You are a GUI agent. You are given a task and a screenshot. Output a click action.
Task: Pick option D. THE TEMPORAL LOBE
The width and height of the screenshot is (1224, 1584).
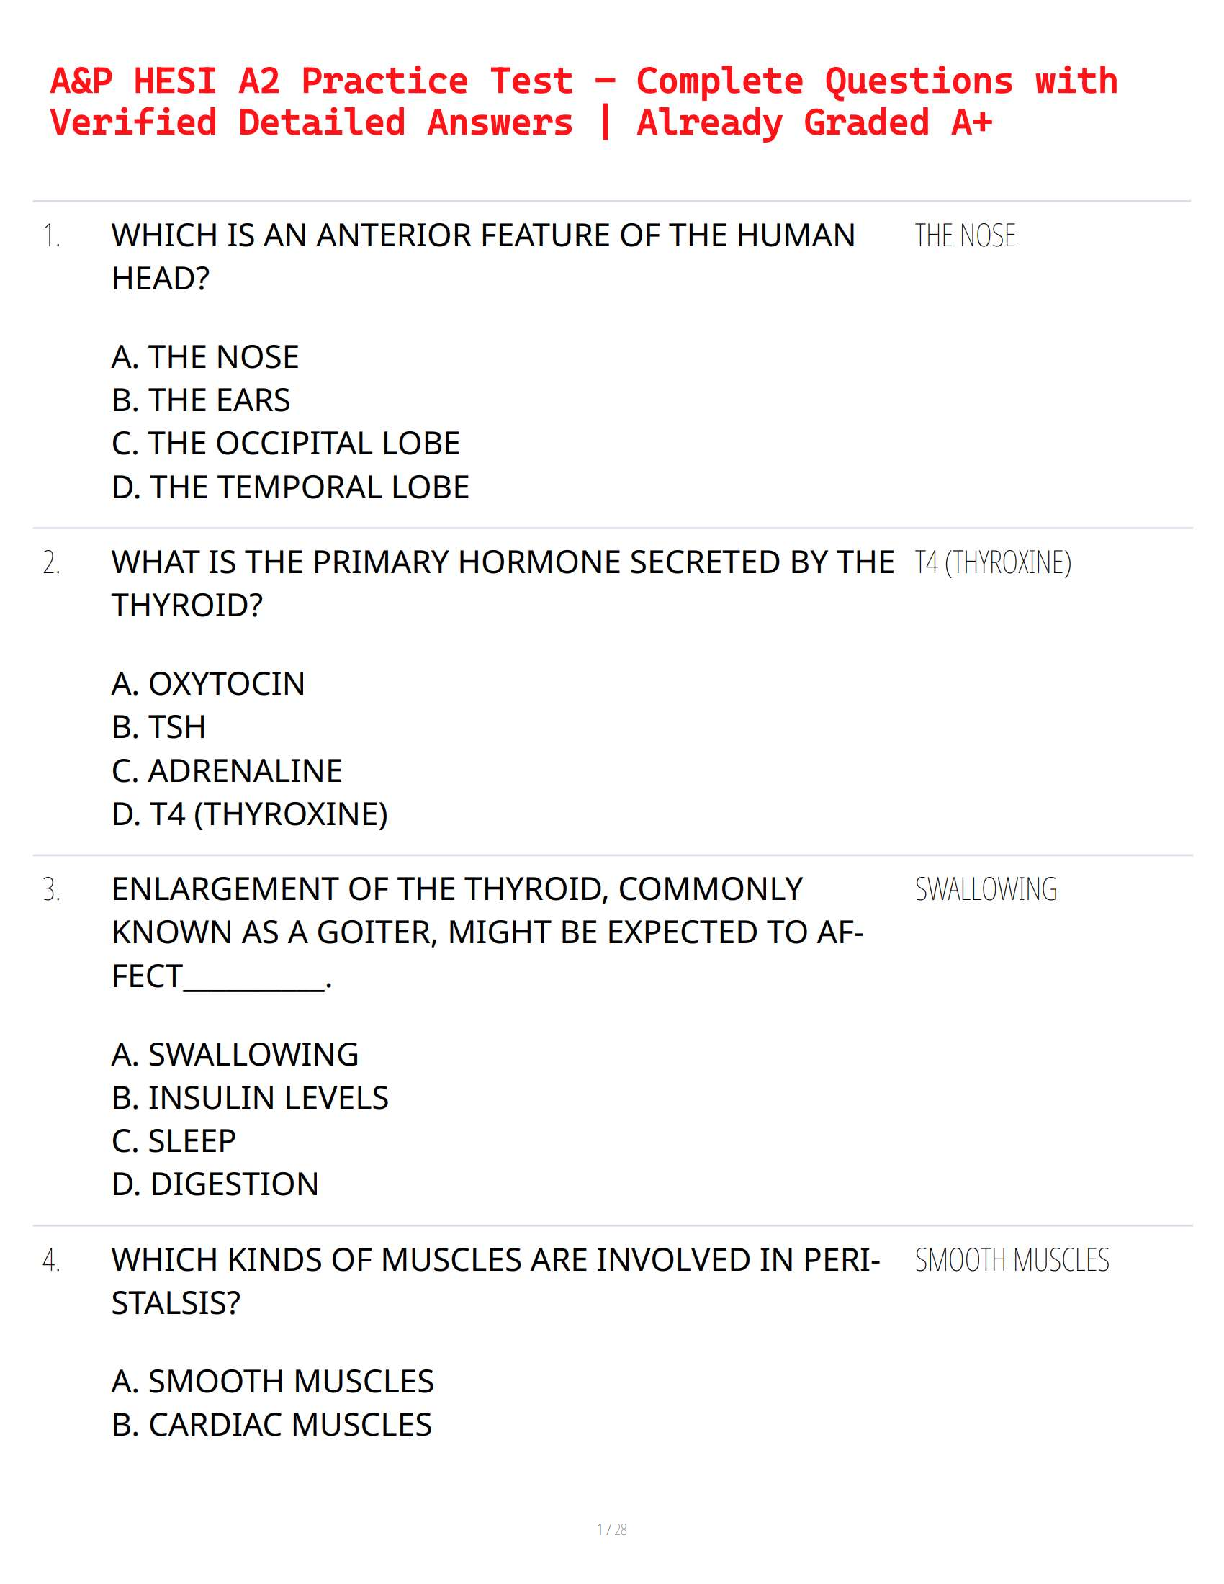pos(290,487)
